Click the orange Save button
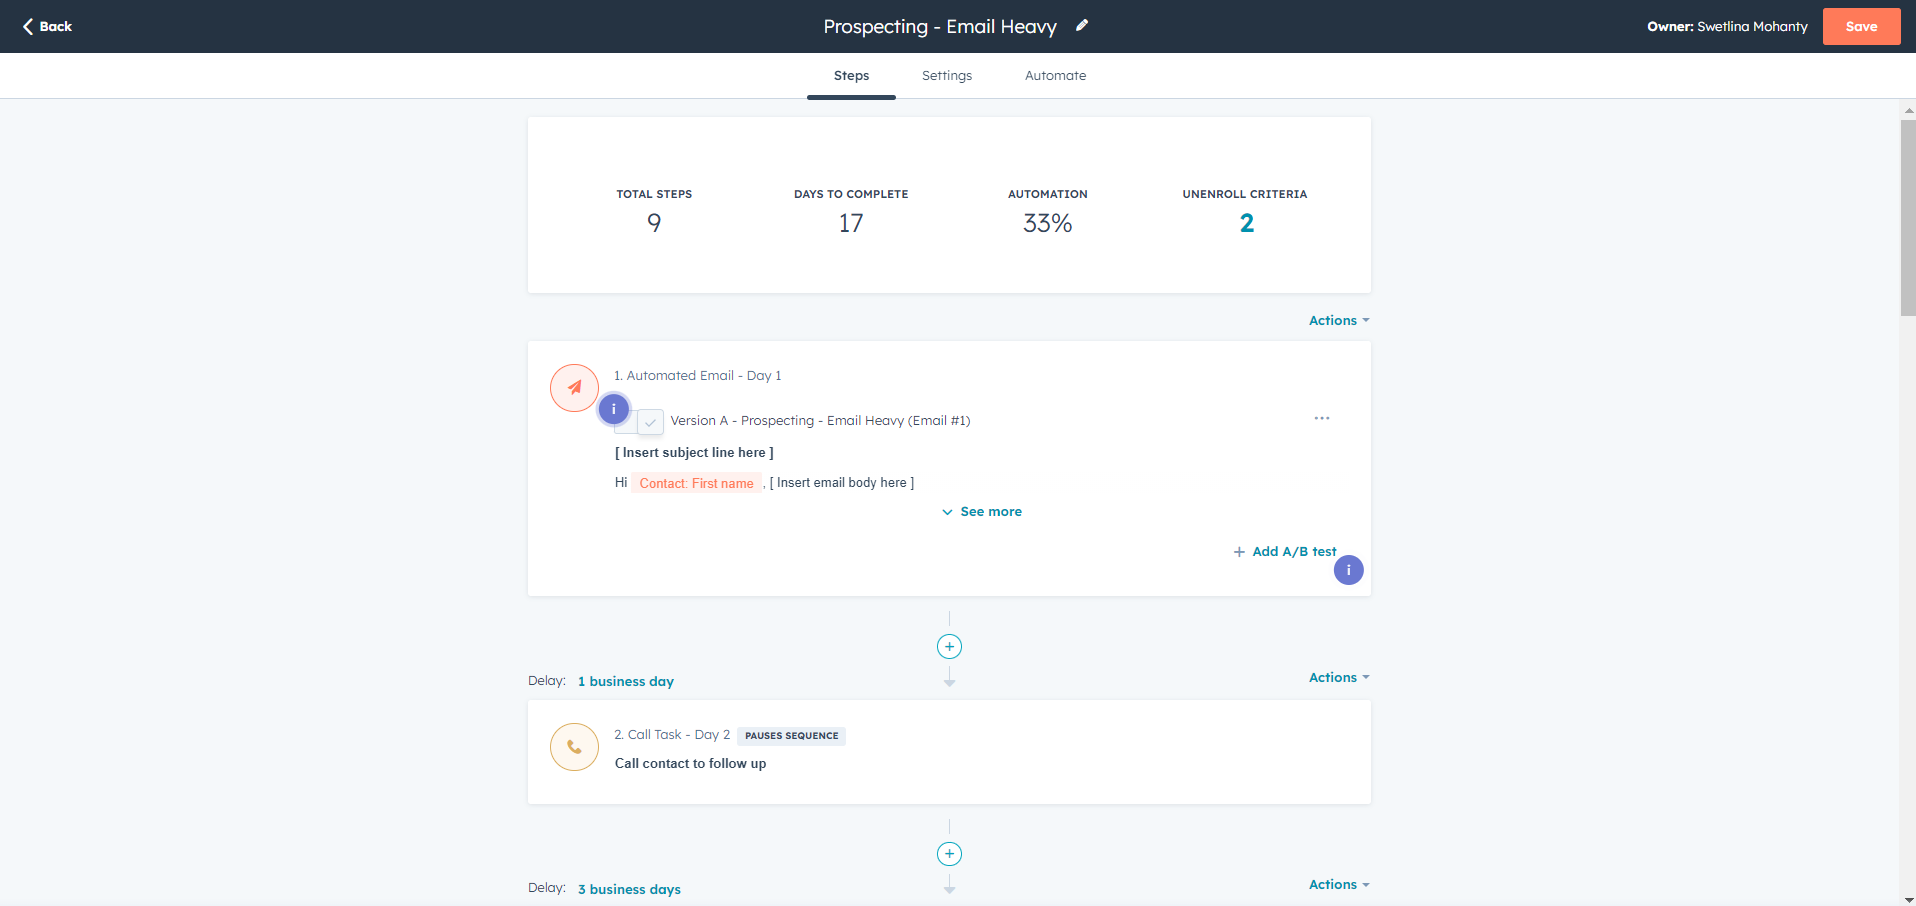 [1860, 27]
